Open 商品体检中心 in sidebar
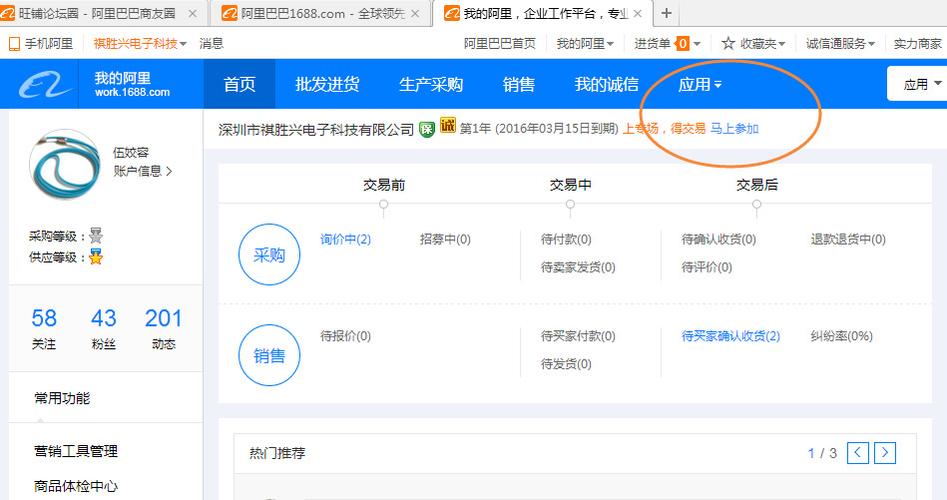 click(75, 486)
